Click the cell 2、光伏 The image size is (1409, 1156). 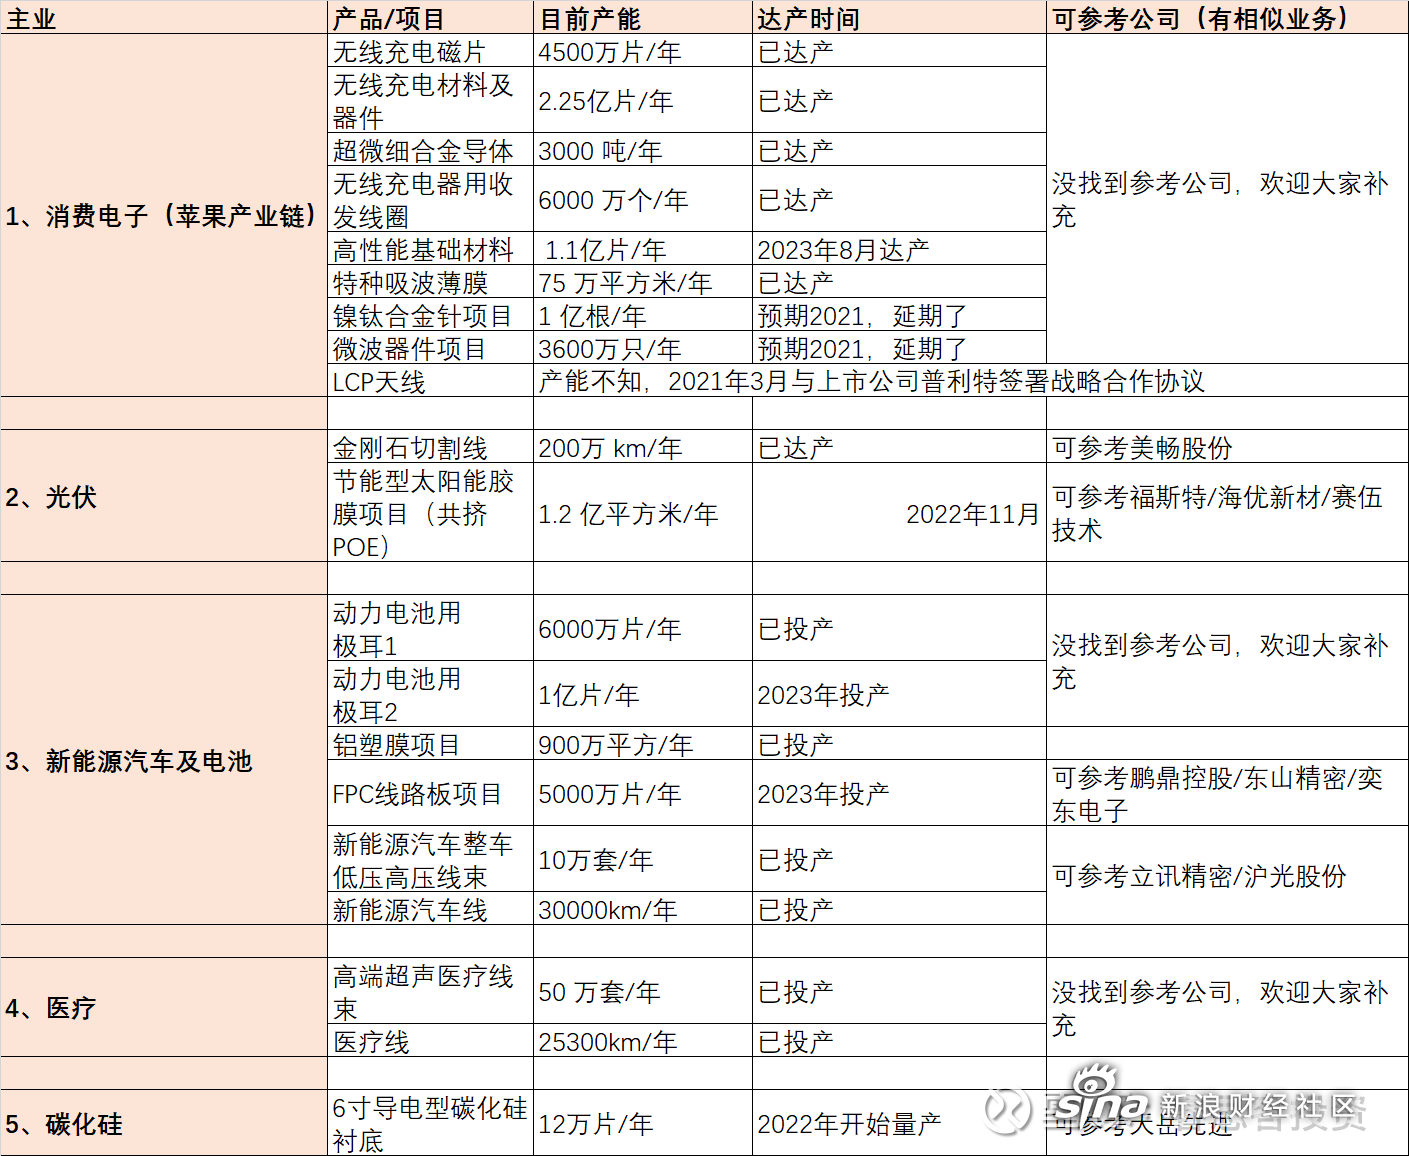point(164,496)
